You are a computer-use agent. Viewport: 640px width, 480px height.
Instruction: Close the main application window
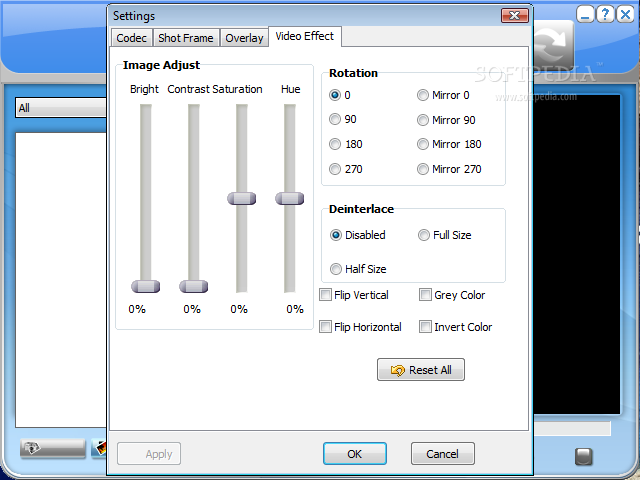tap(625, 15)
